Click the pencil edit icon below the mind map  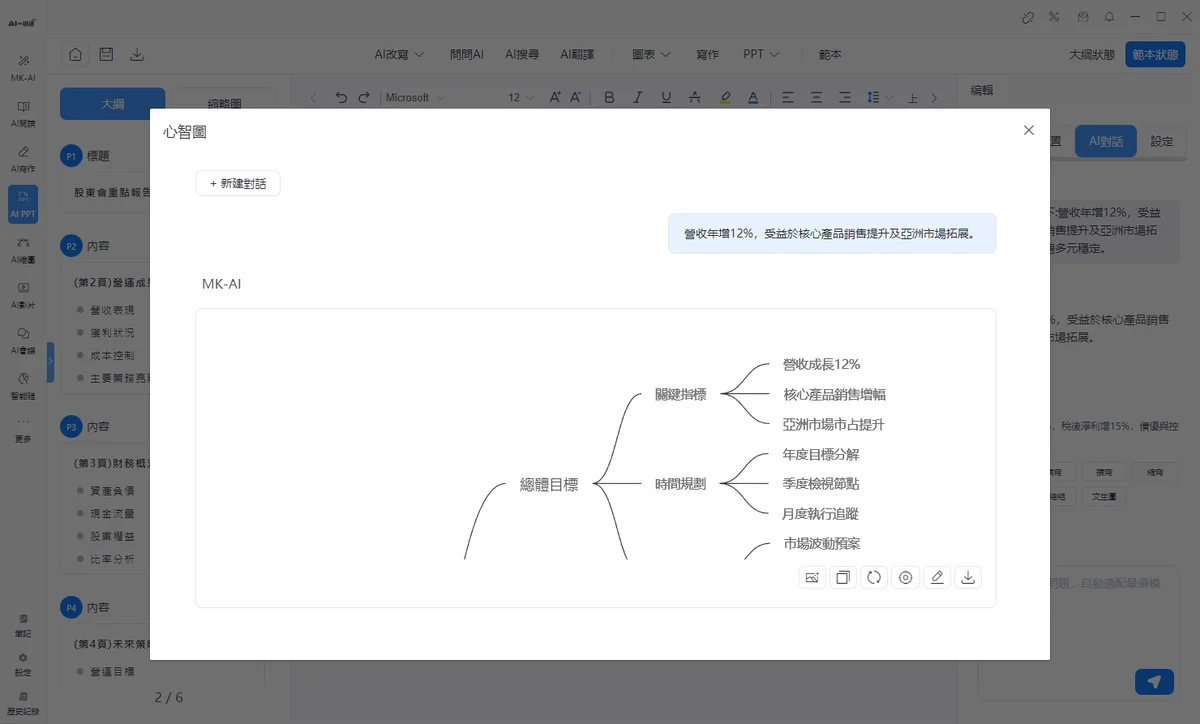(x=936, y=577)
